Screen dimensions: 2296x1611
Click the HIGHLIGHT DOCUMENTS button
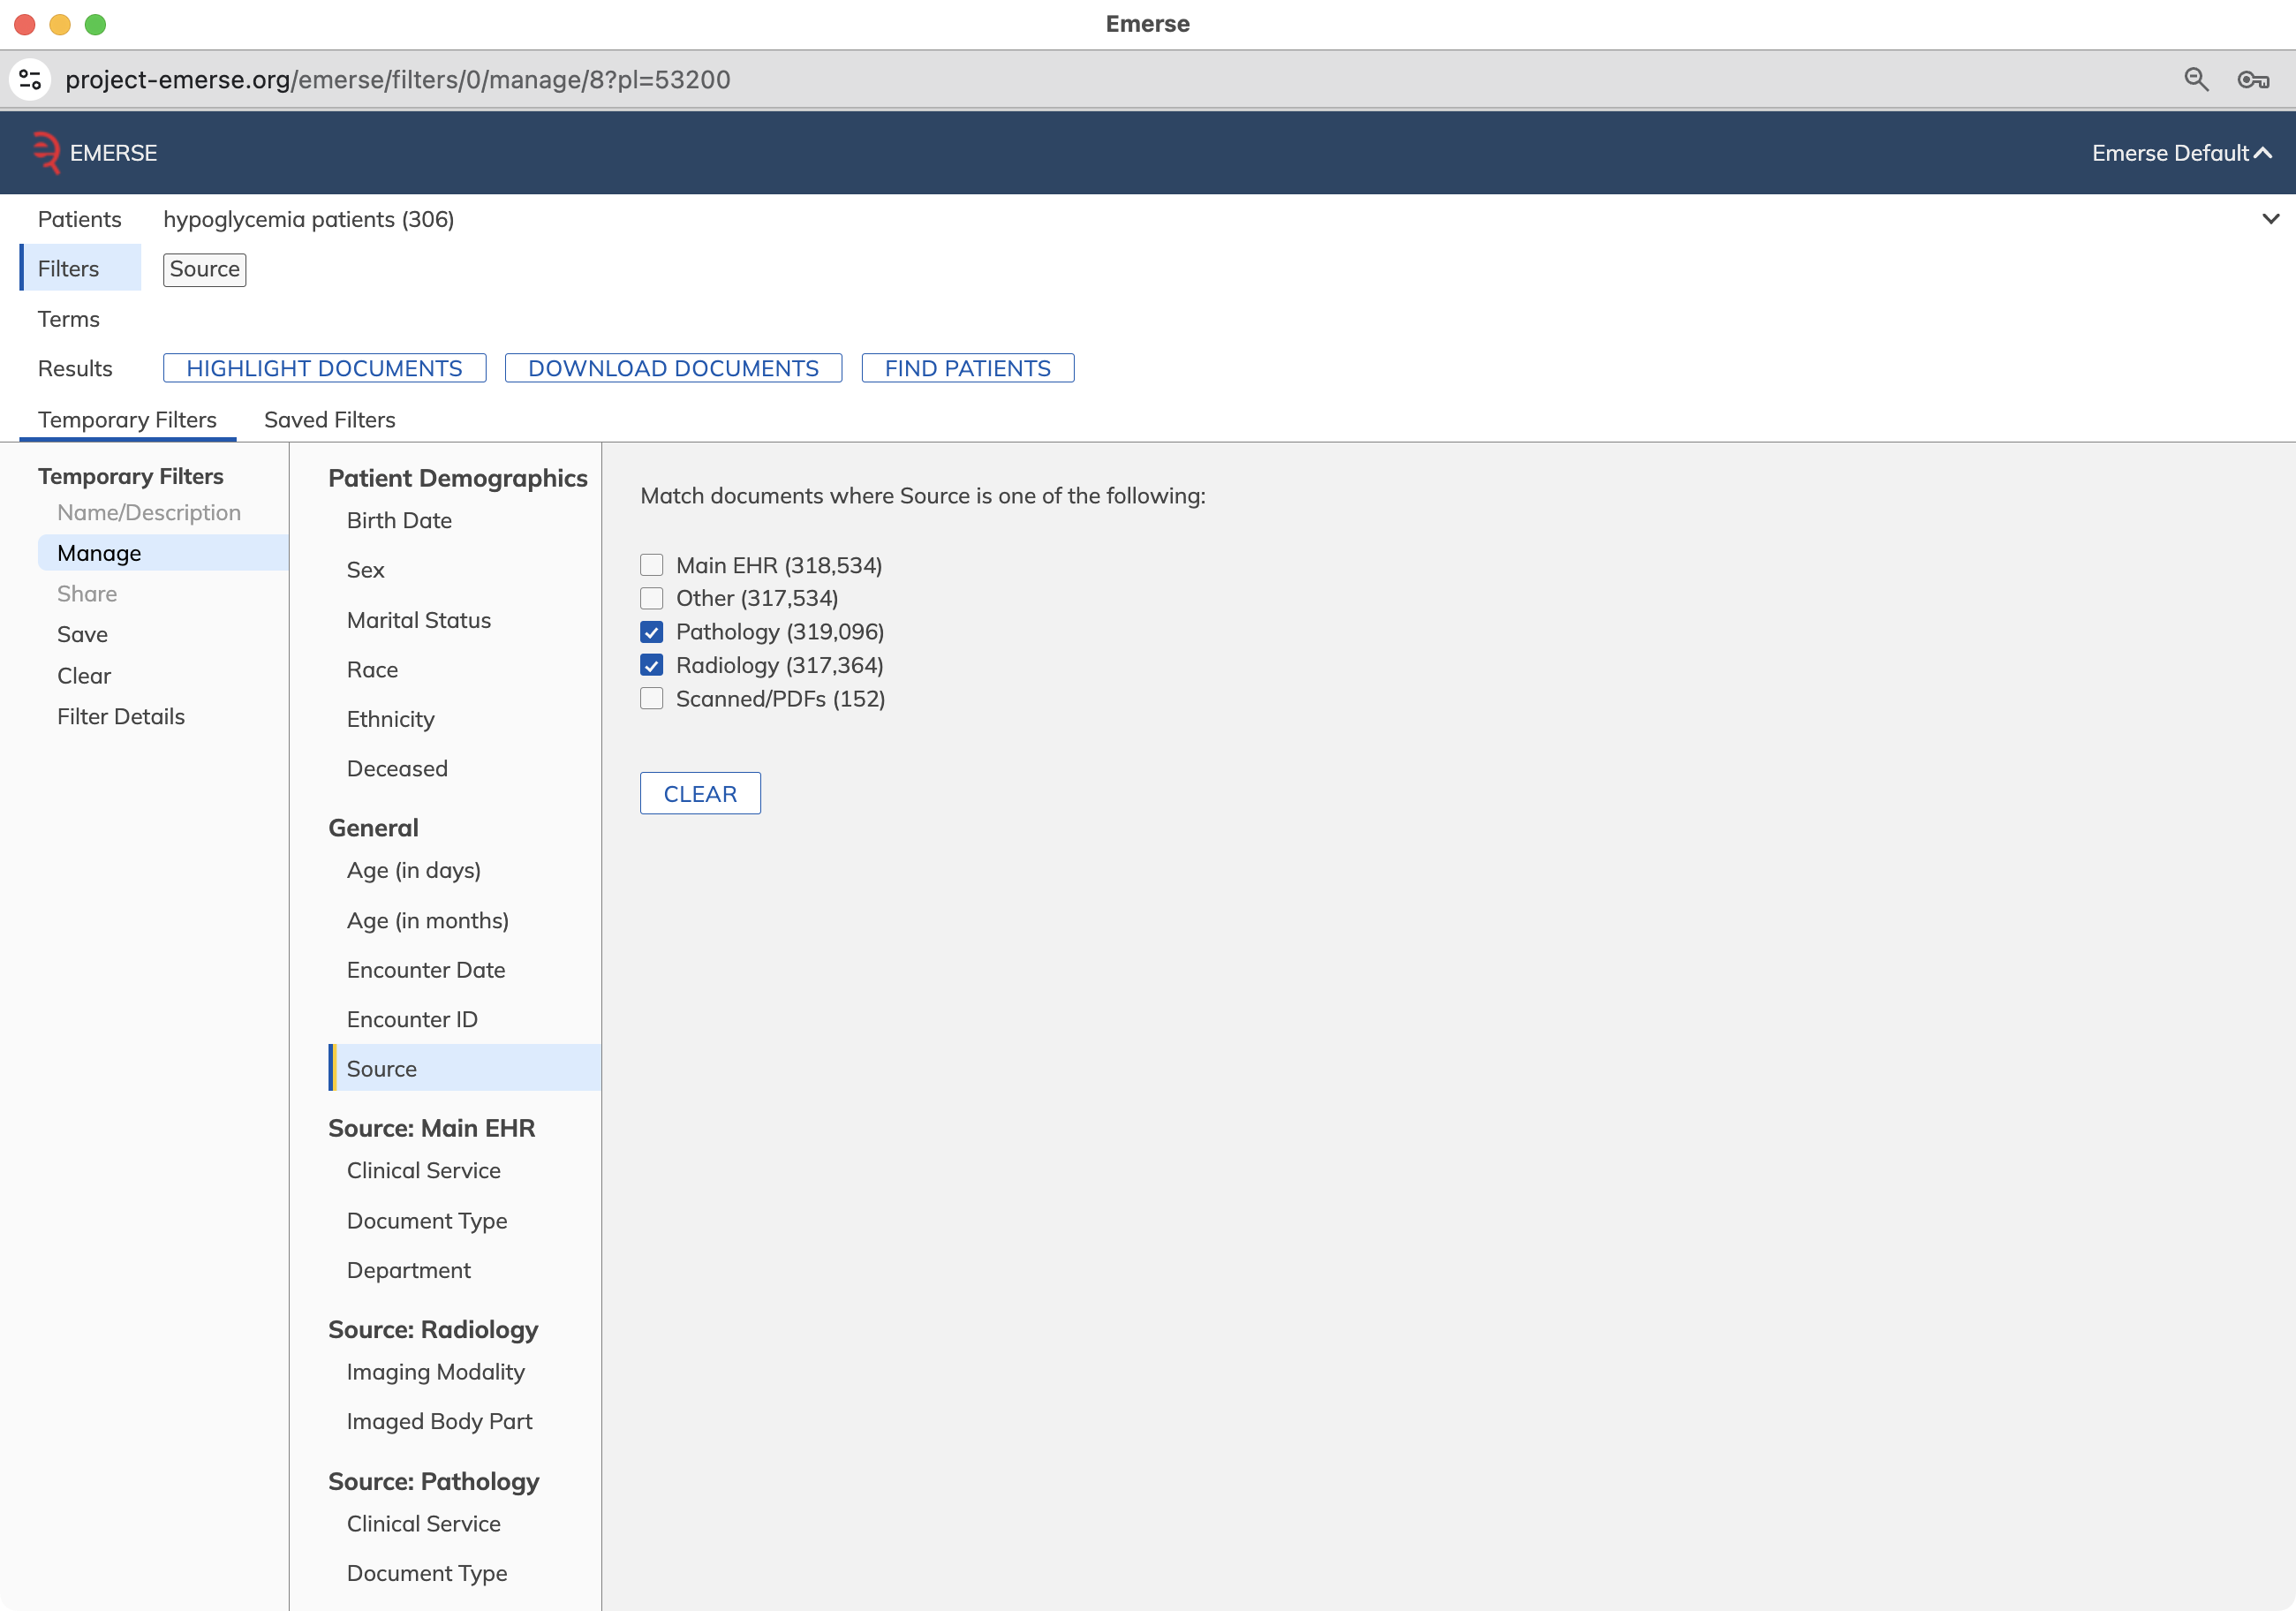[324, 368]
